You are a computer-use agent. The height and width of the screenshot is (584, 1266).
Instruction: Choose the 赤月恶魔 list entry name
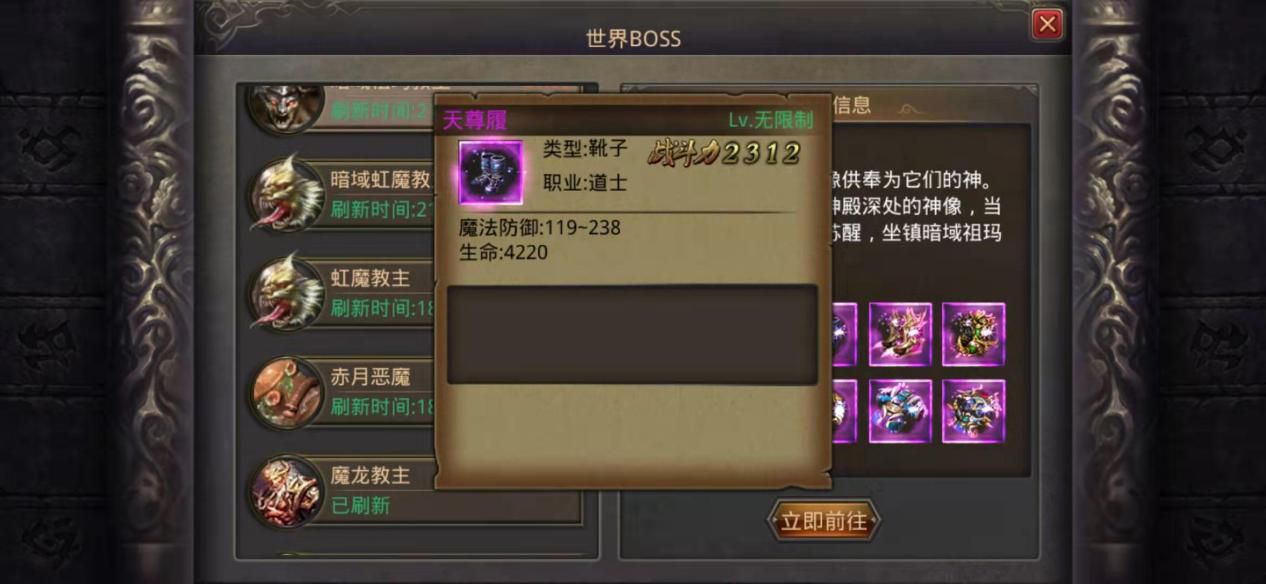point(371,377)
